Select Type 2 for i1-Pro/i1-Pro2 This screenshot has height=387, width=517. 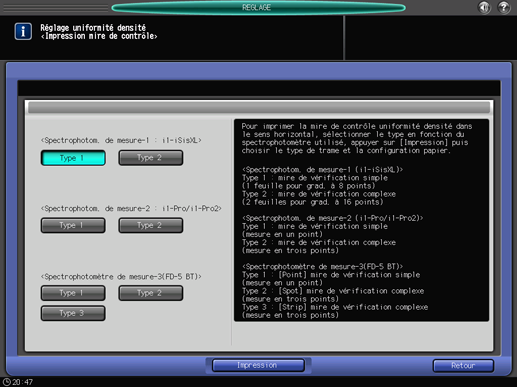pos(150,225)
